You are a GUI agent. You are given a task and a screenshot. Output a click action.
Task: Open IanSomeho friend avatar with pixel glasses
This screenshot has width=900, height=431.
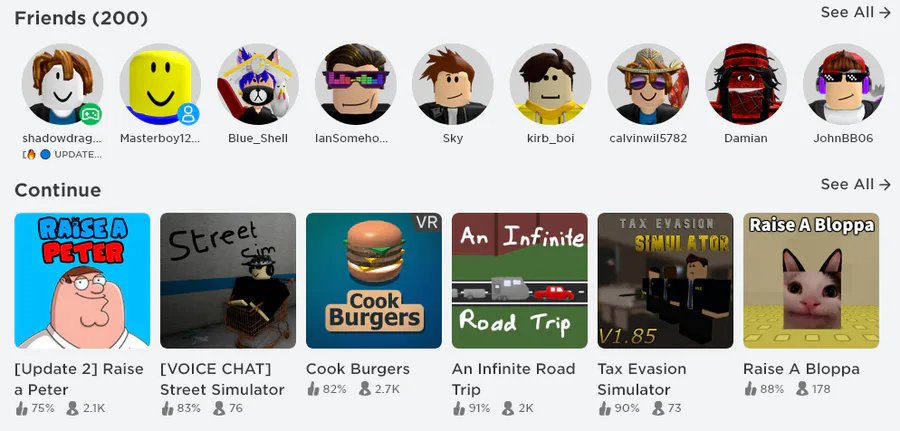point(355,84)
